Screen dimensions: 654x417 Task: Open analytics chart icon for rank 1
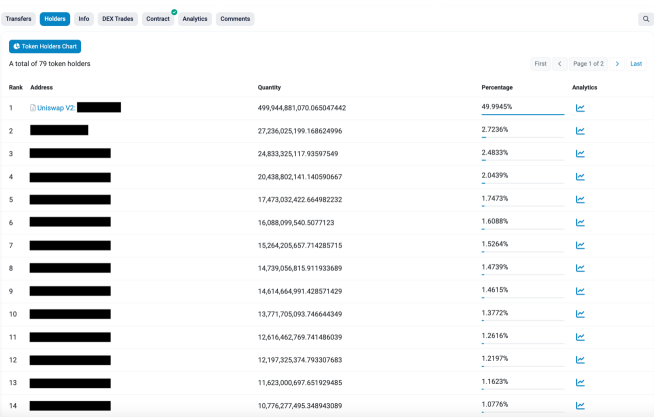tap(580, 108)
